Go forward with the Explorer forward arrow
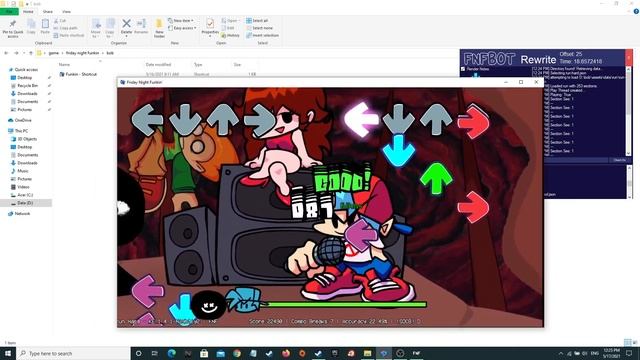Viewport: 640px width, 360px height. pyautogui.click(x=16, y=53)
